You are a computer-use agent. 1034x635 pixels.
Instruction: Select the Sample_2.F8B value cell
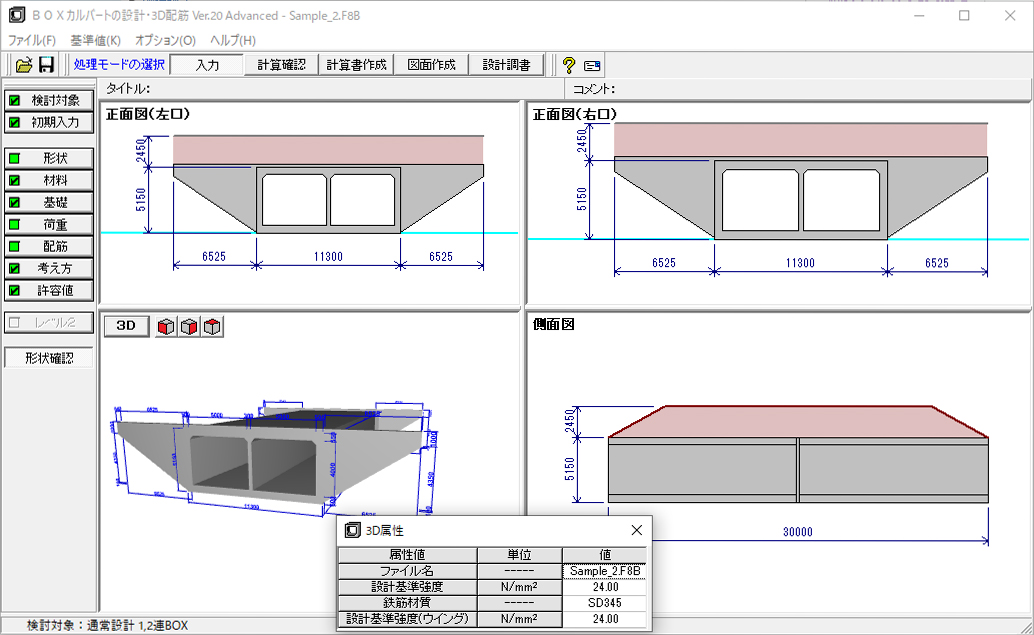click(605, 571)
